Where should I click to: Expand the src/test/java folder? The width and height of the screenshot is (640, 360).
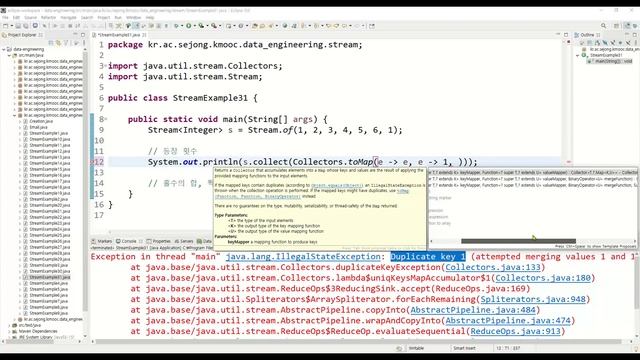coord(9,325)
